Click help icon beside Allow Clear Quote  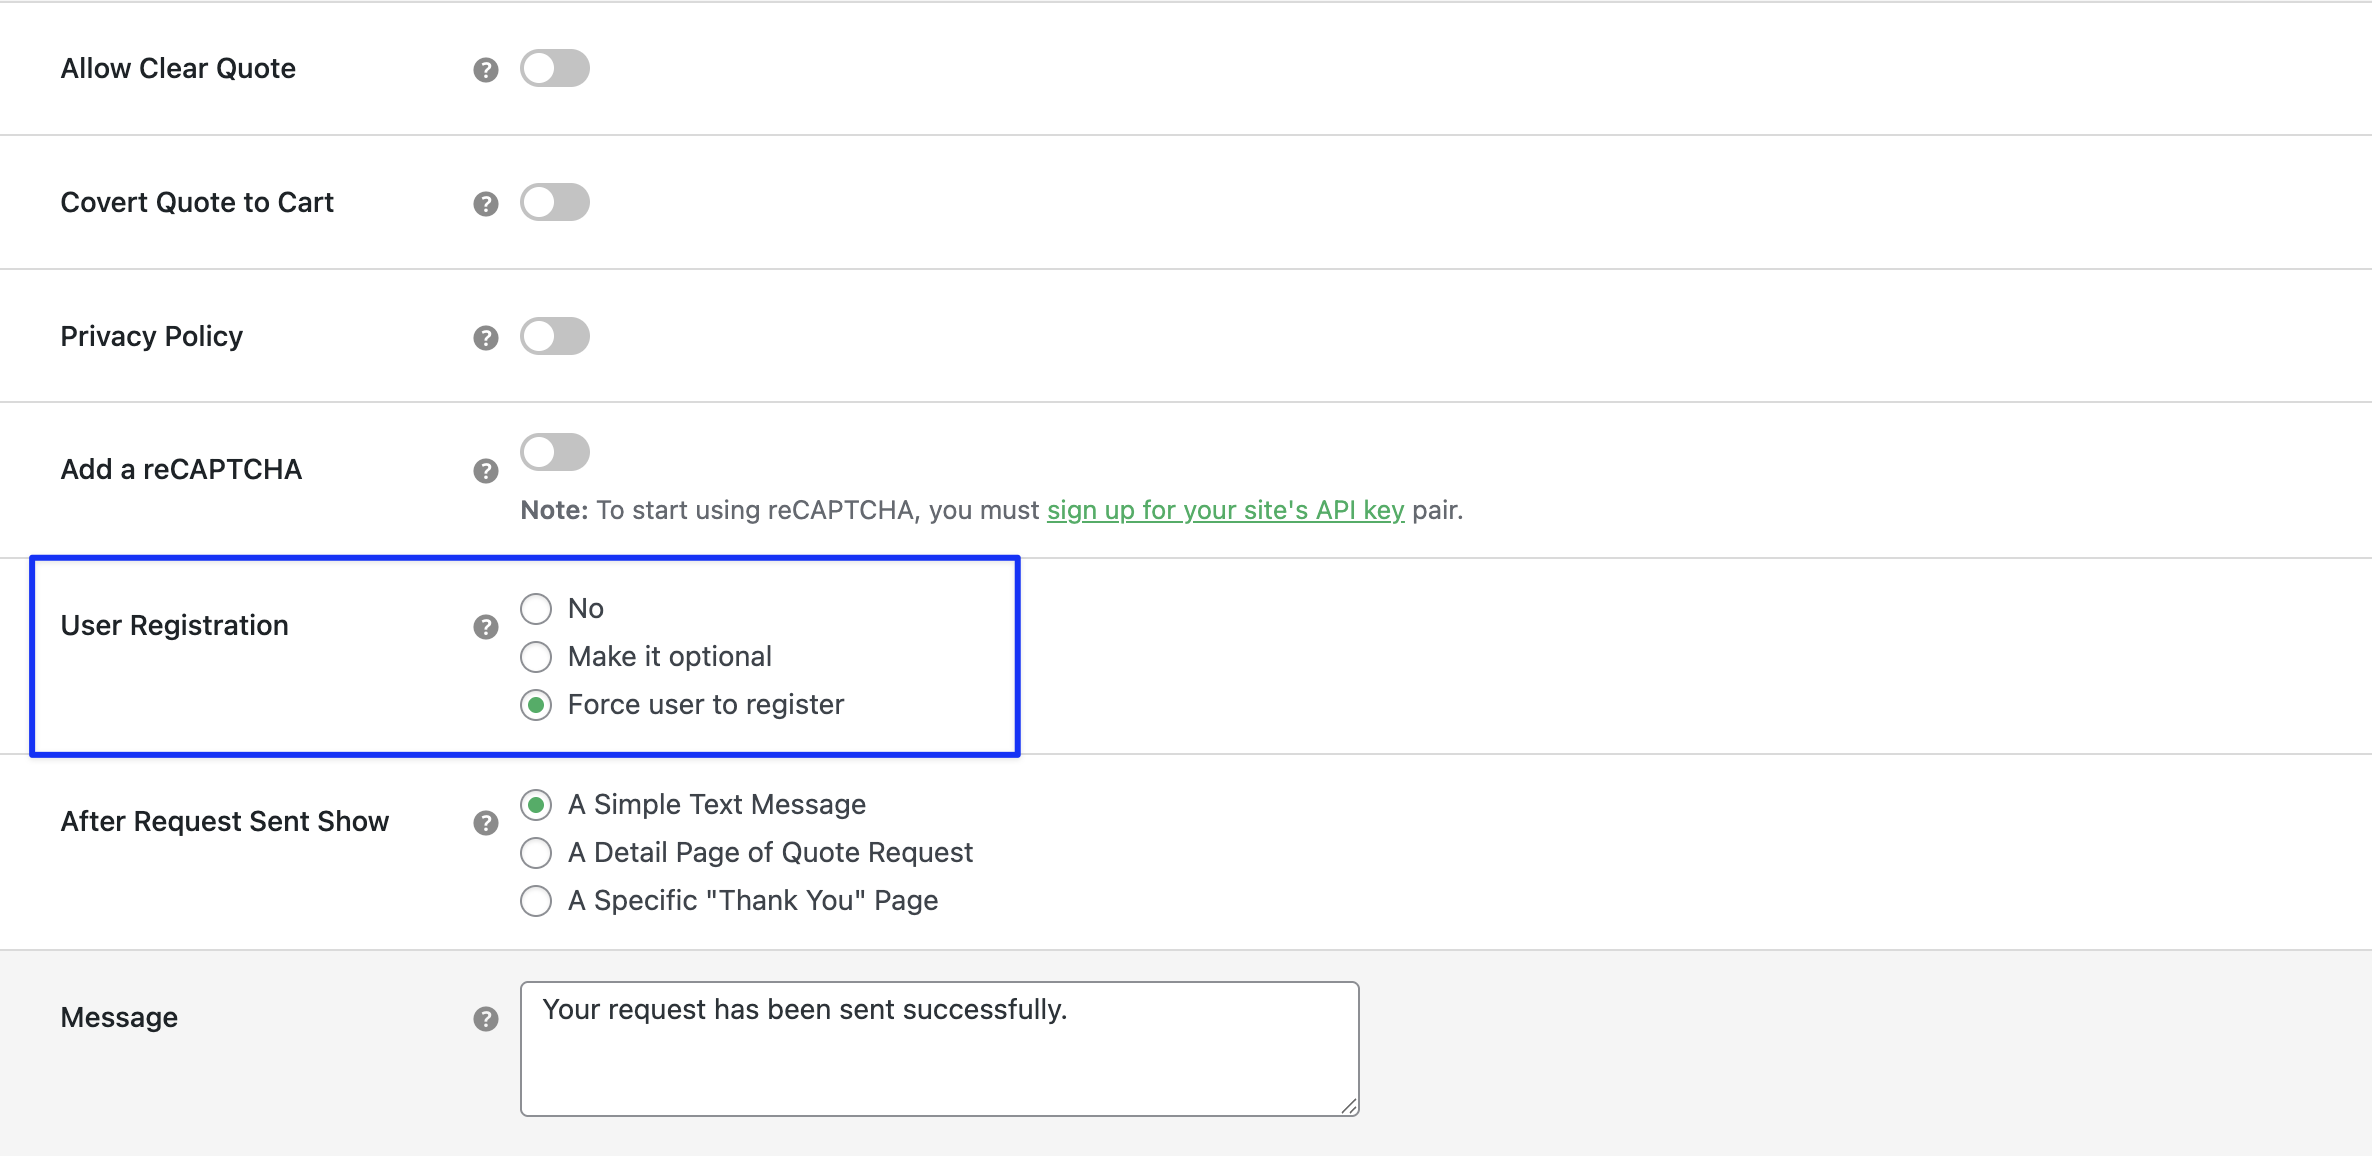click(x=486, y=70)
